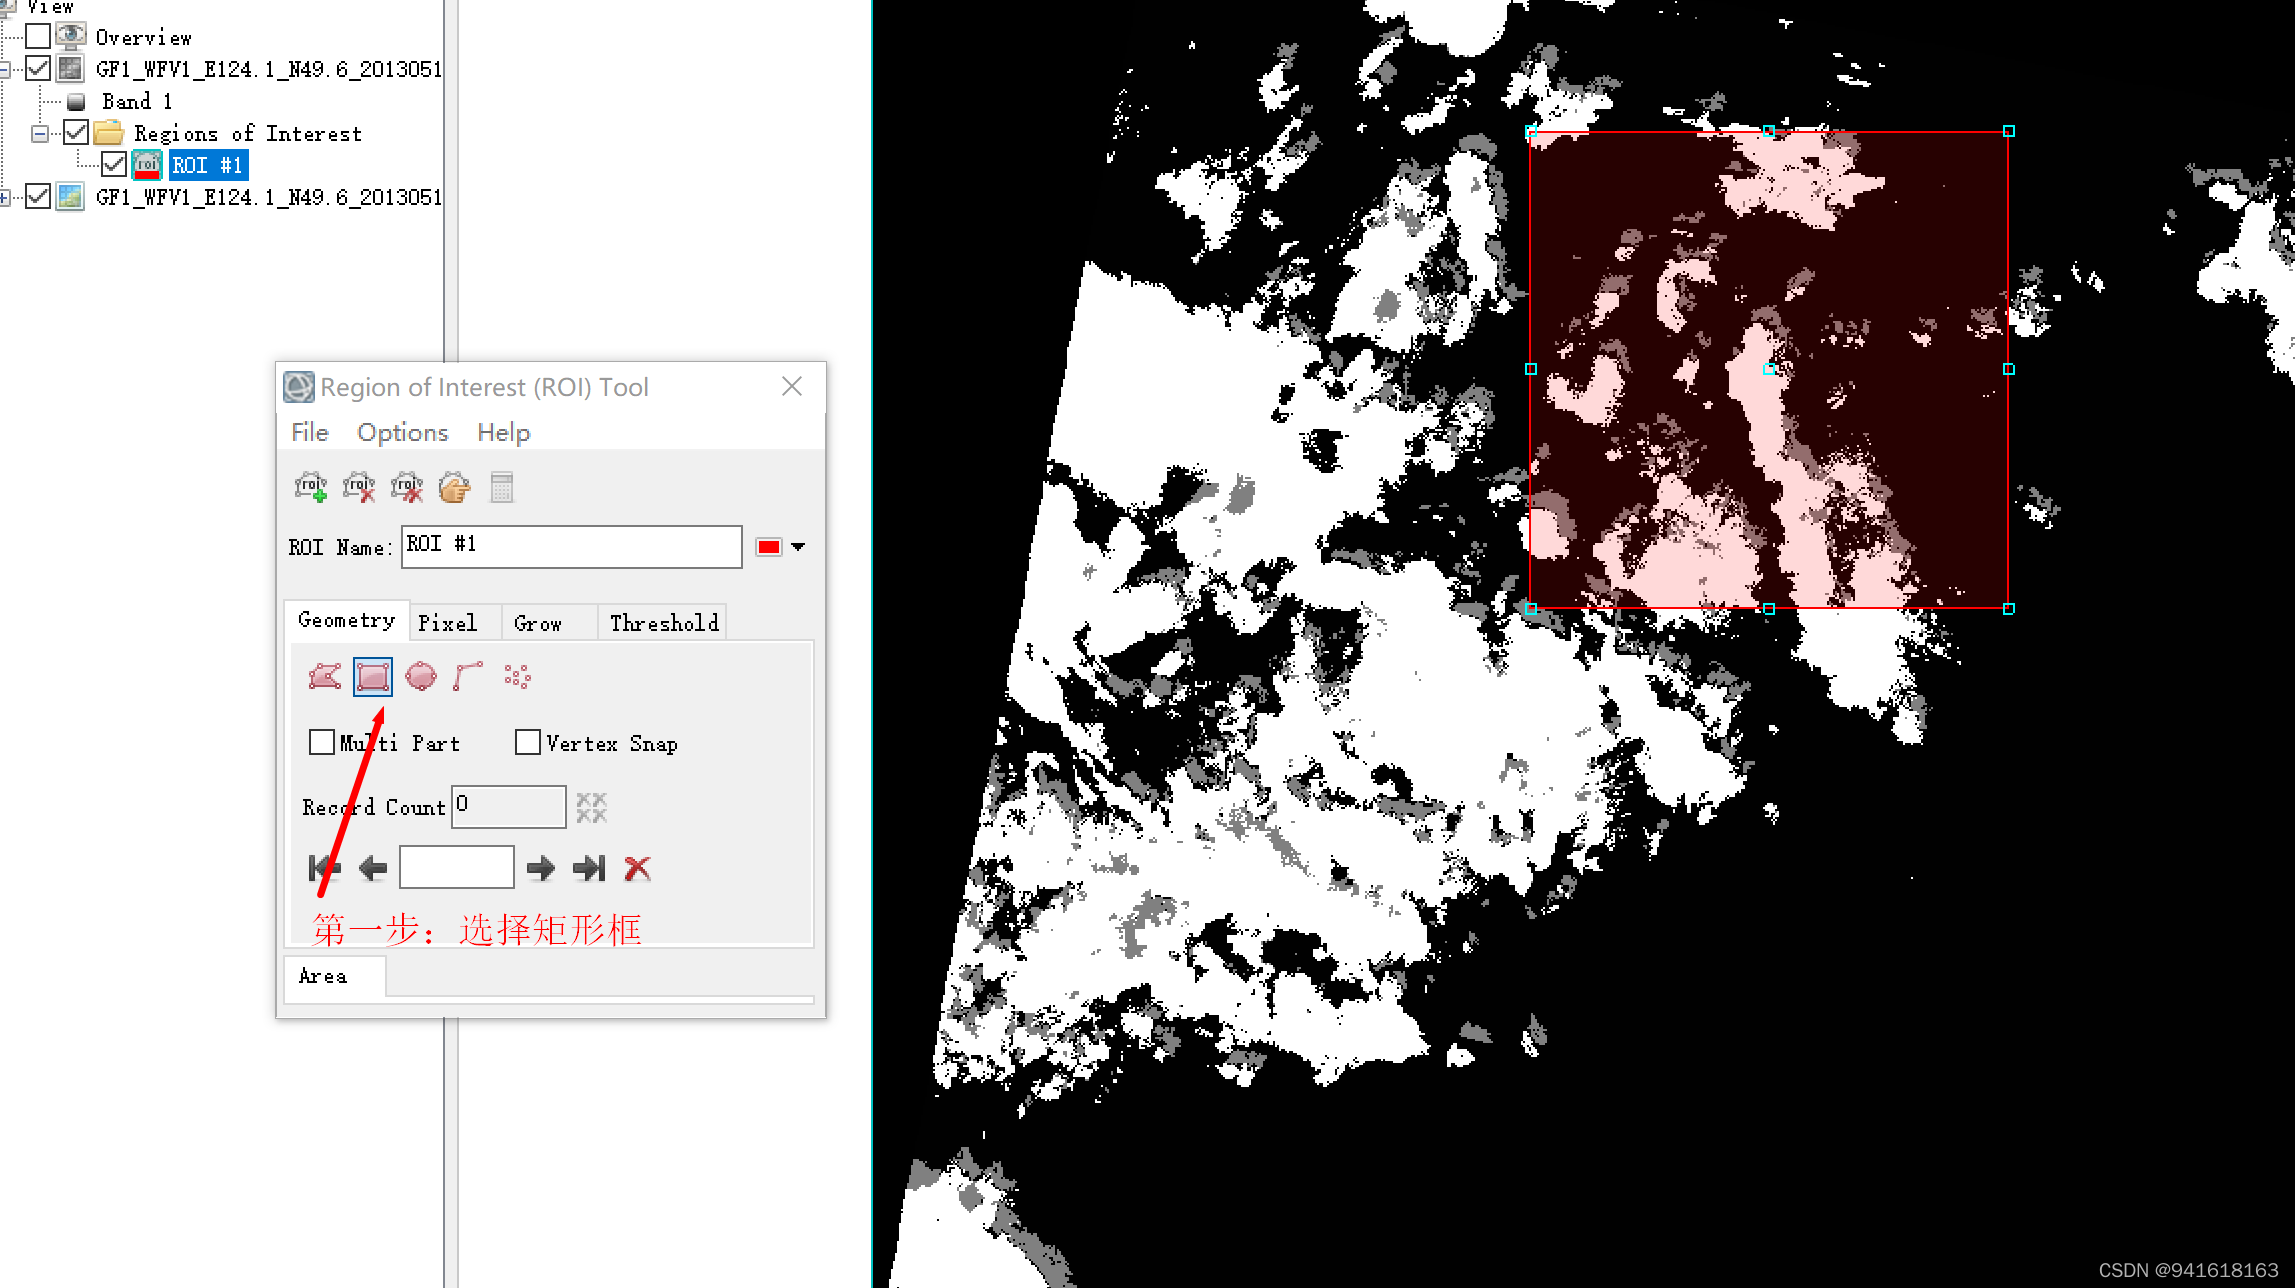The width and height of the screenshot is (2295, 1288).
Task: Select the Polygon geometry tool
Action: pyautogui.click(x=325, y=677)
